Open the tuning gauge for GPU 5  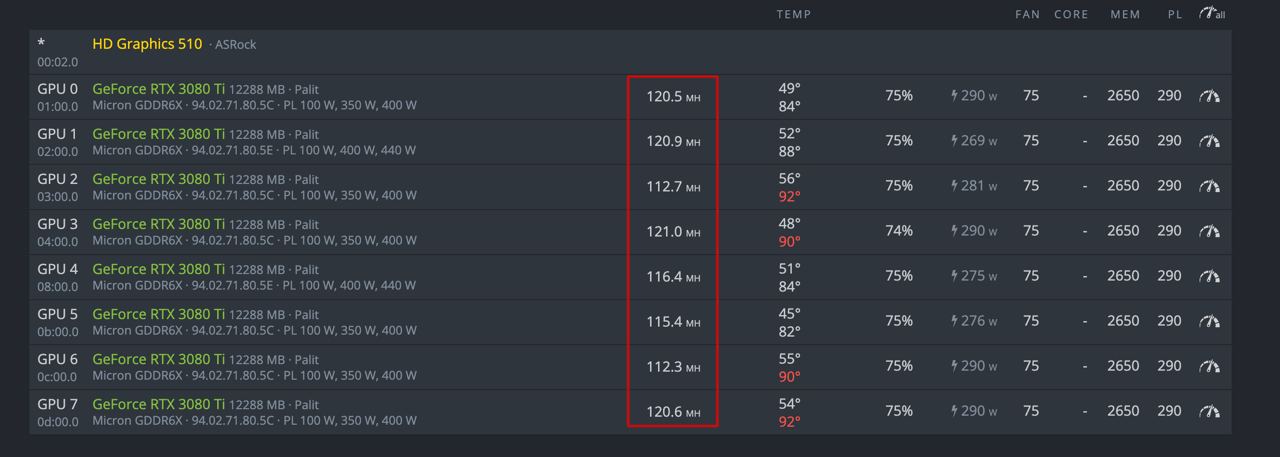point(1210,321)
